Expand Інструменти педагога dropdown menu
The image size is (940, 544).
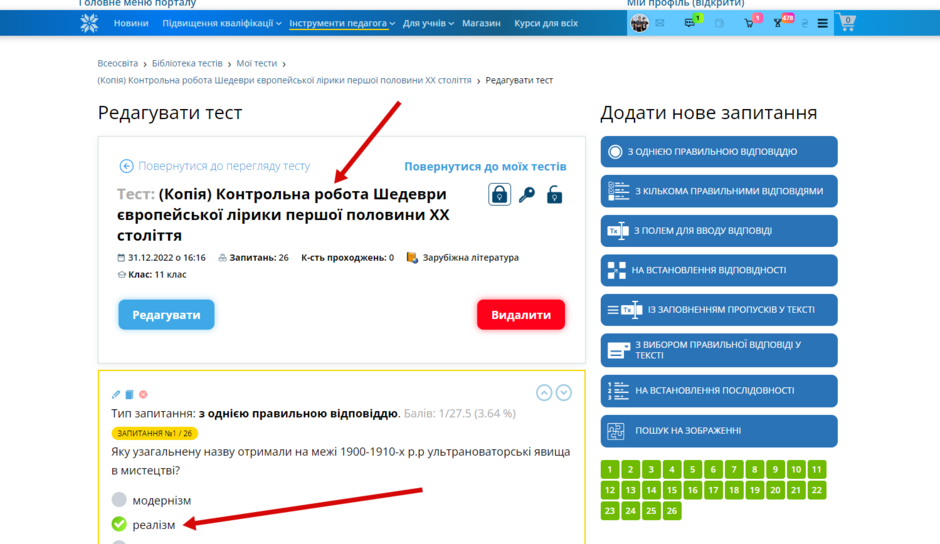(342, 23)
